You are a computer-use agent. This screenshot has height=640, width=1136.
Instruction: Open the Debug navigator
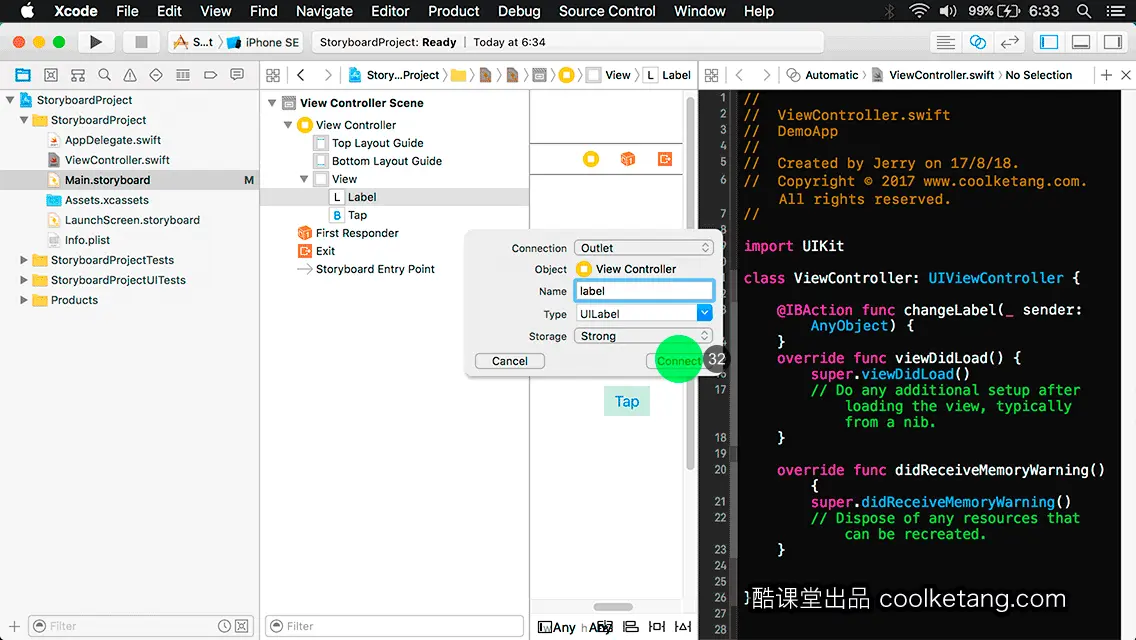point(183,75)
